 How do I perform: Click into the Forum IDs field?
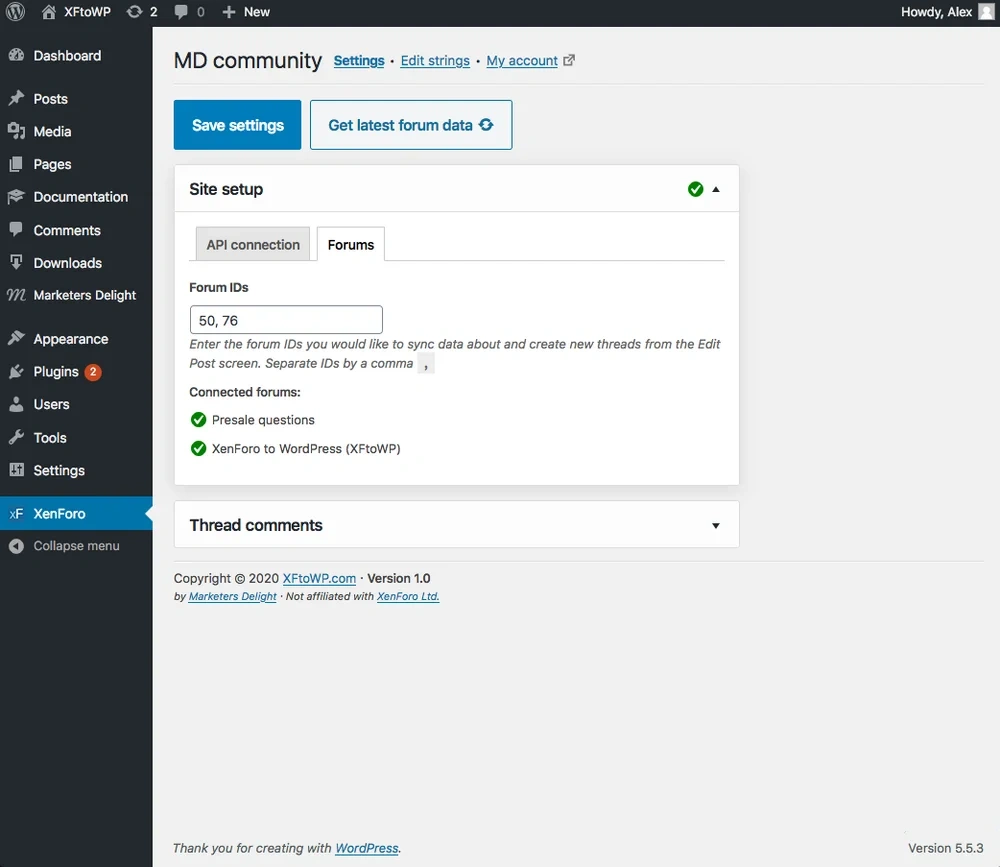286,320
